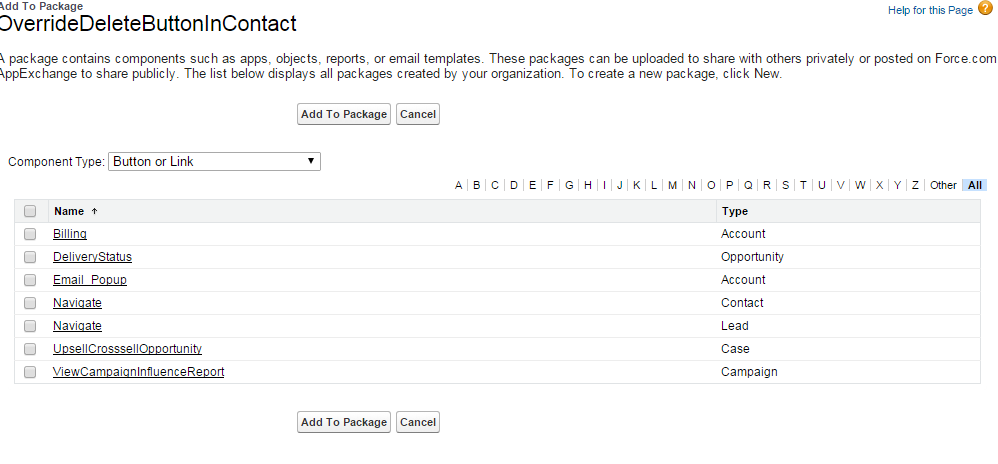
Task: Open the UpsellCrosssellOpportunity link
Action: tap(127, 349)
